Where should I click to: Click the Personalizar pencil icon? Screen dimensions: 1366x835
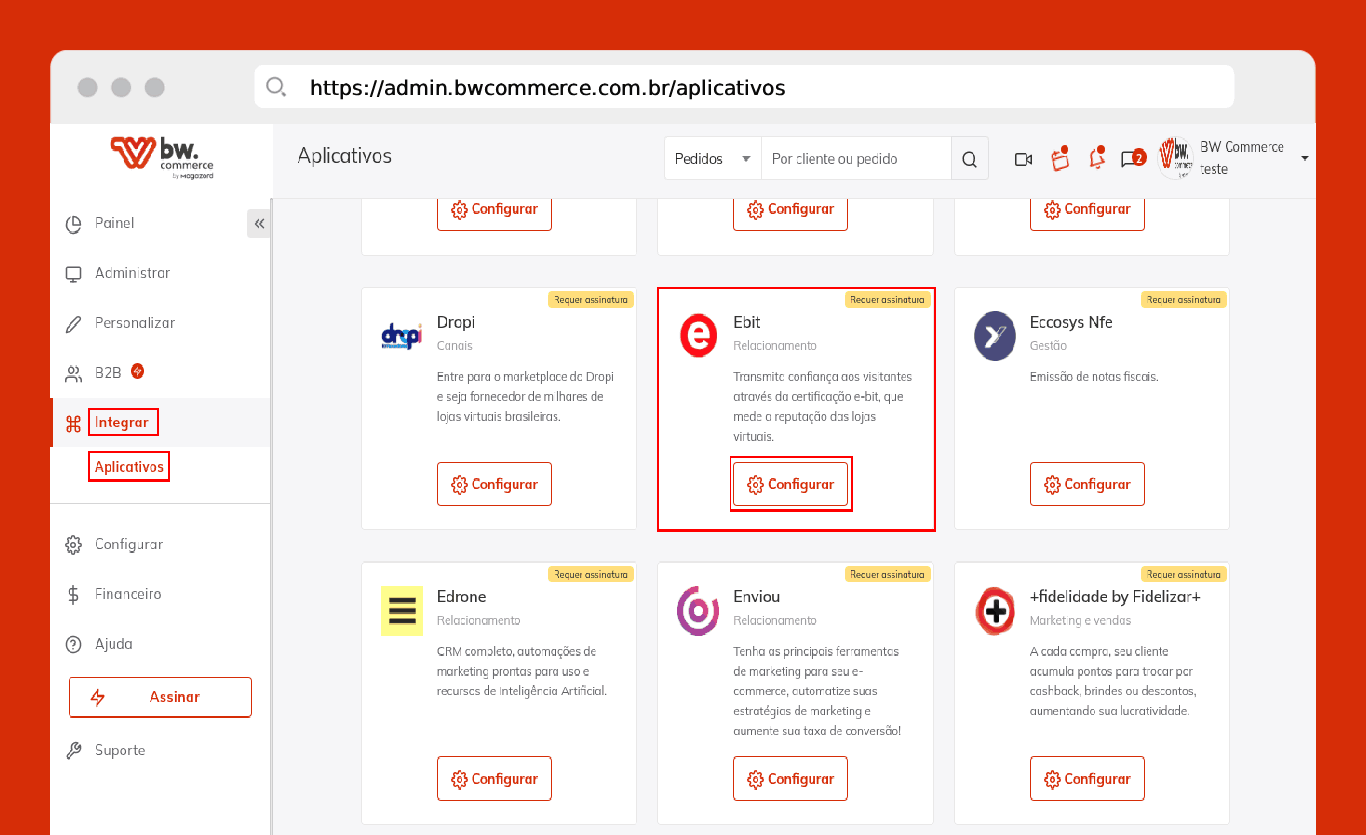[73, 324]
